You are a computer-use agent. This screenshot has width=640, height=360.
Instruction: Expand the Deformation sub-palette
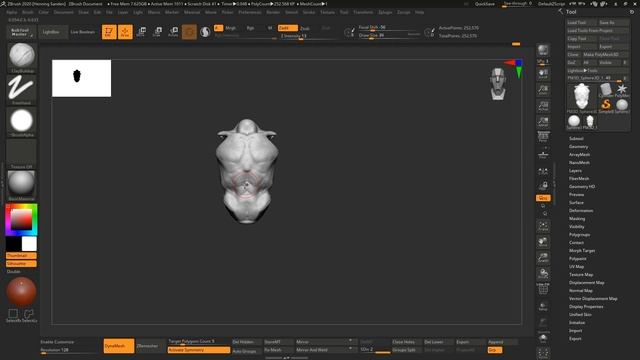pyautogui.click(x=581, y=211)
